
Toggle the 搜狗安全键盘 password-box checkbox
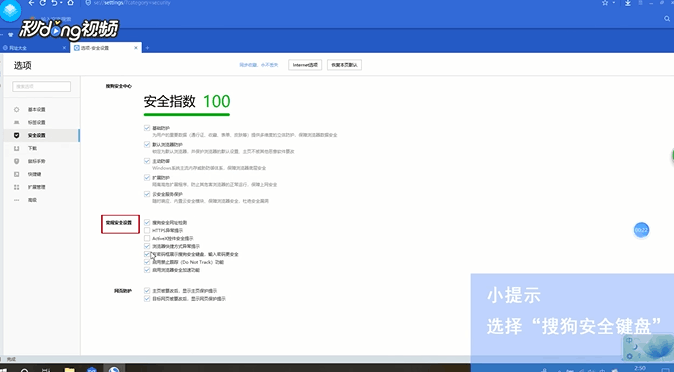[147, 254]
